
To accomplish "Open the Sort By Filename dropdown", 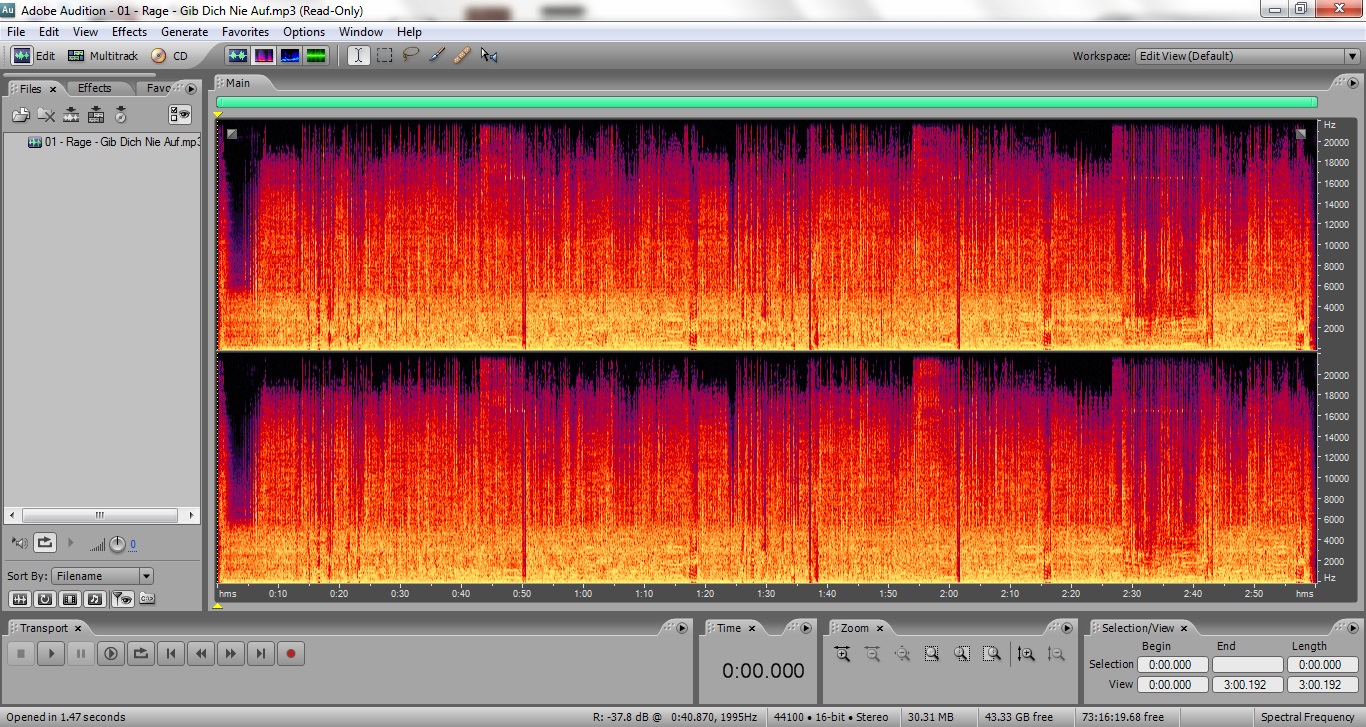I will coord(146,576).
